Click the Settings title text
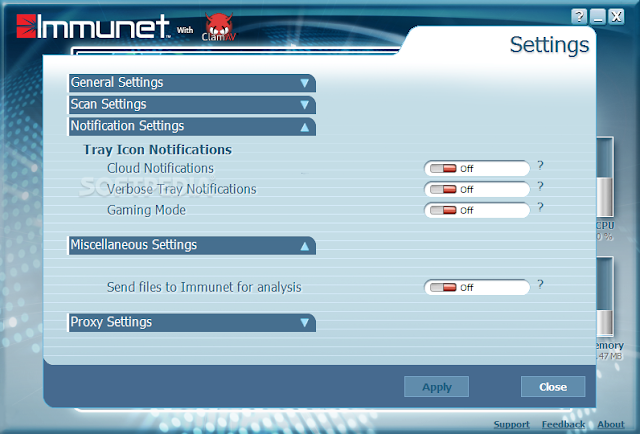 pos(549,45)
